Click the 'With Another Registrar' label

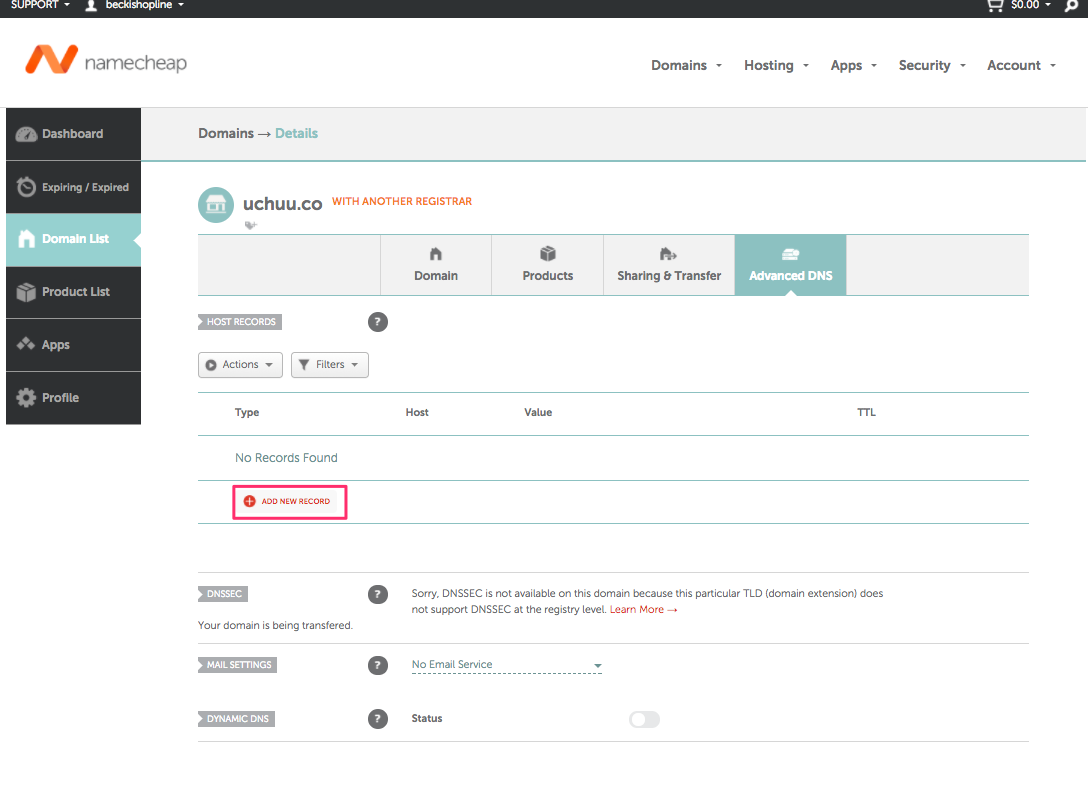coord(402,201)
